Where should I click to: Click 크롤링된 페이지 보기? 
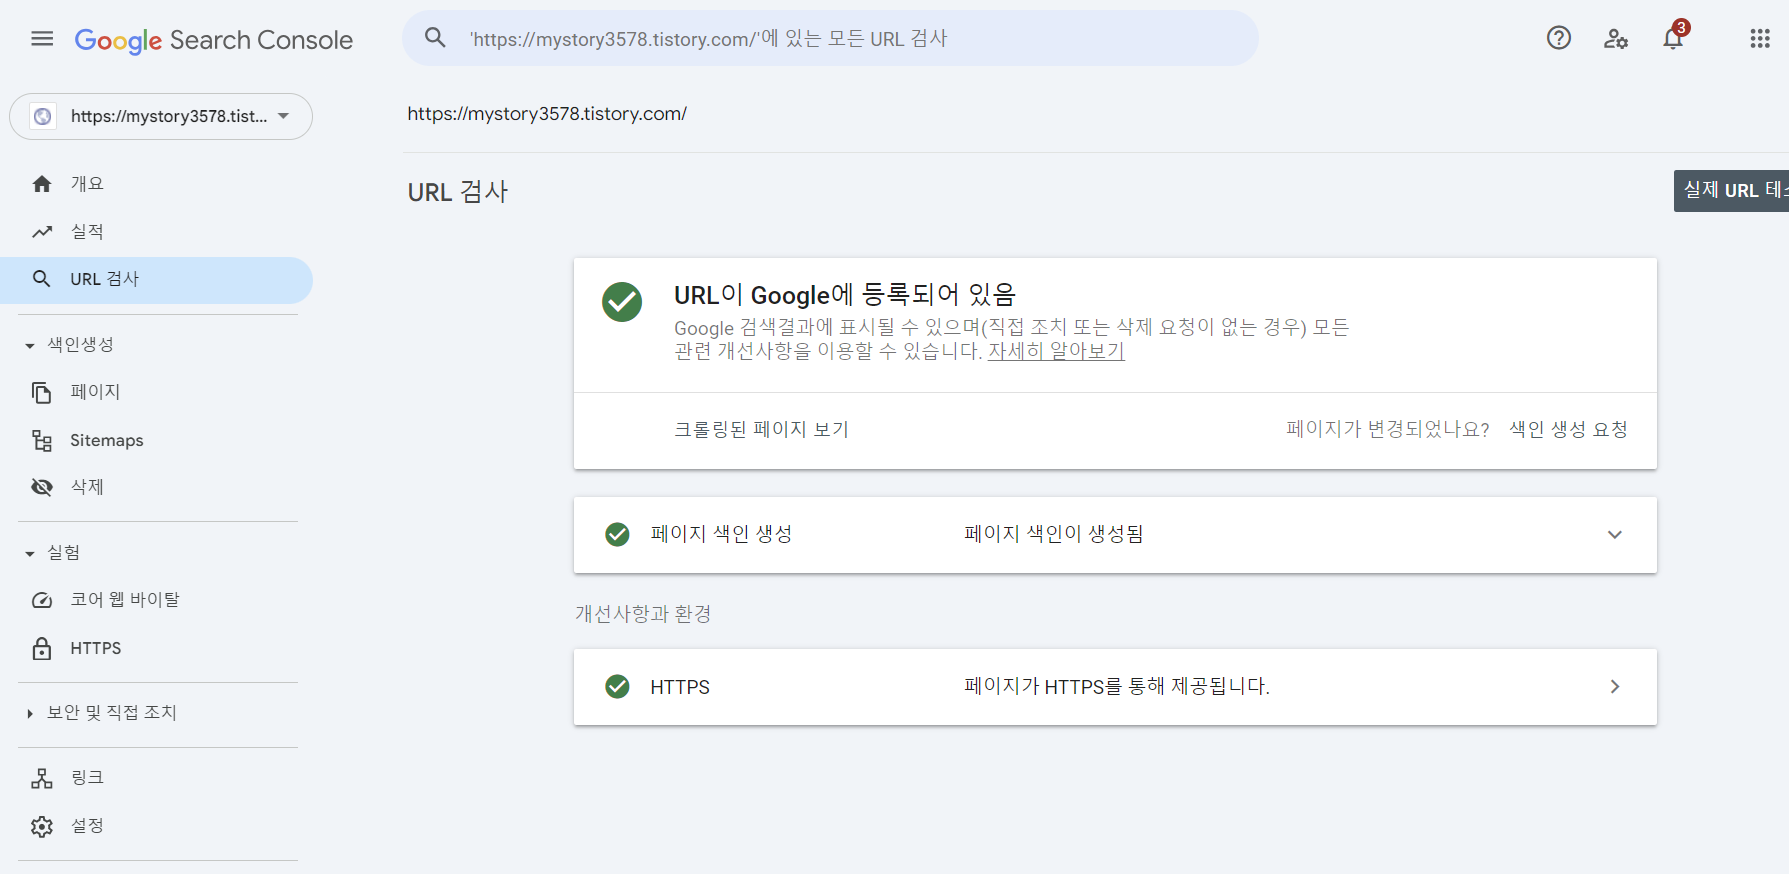(x=761, y=429)
